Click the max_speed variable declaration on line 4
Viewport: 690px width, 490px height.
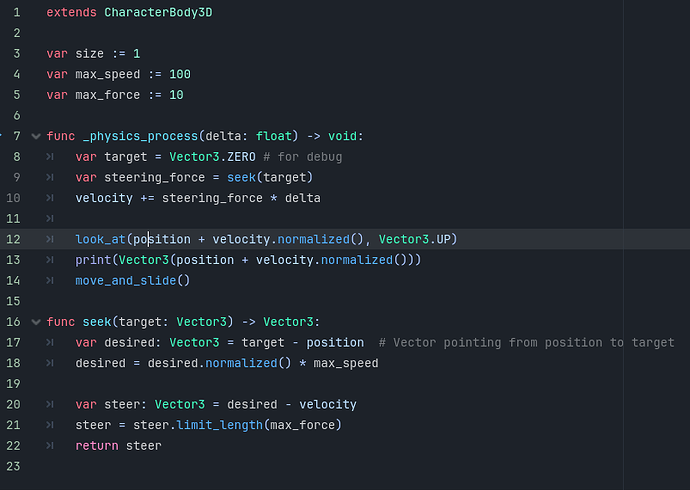pos(108,74)
